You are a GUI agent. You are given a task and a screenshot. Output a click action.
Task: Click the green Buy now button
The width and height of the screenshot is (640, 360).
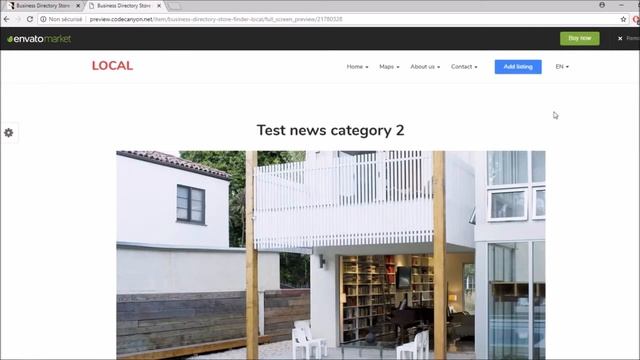pyautogui.click(x=580, y=38)
